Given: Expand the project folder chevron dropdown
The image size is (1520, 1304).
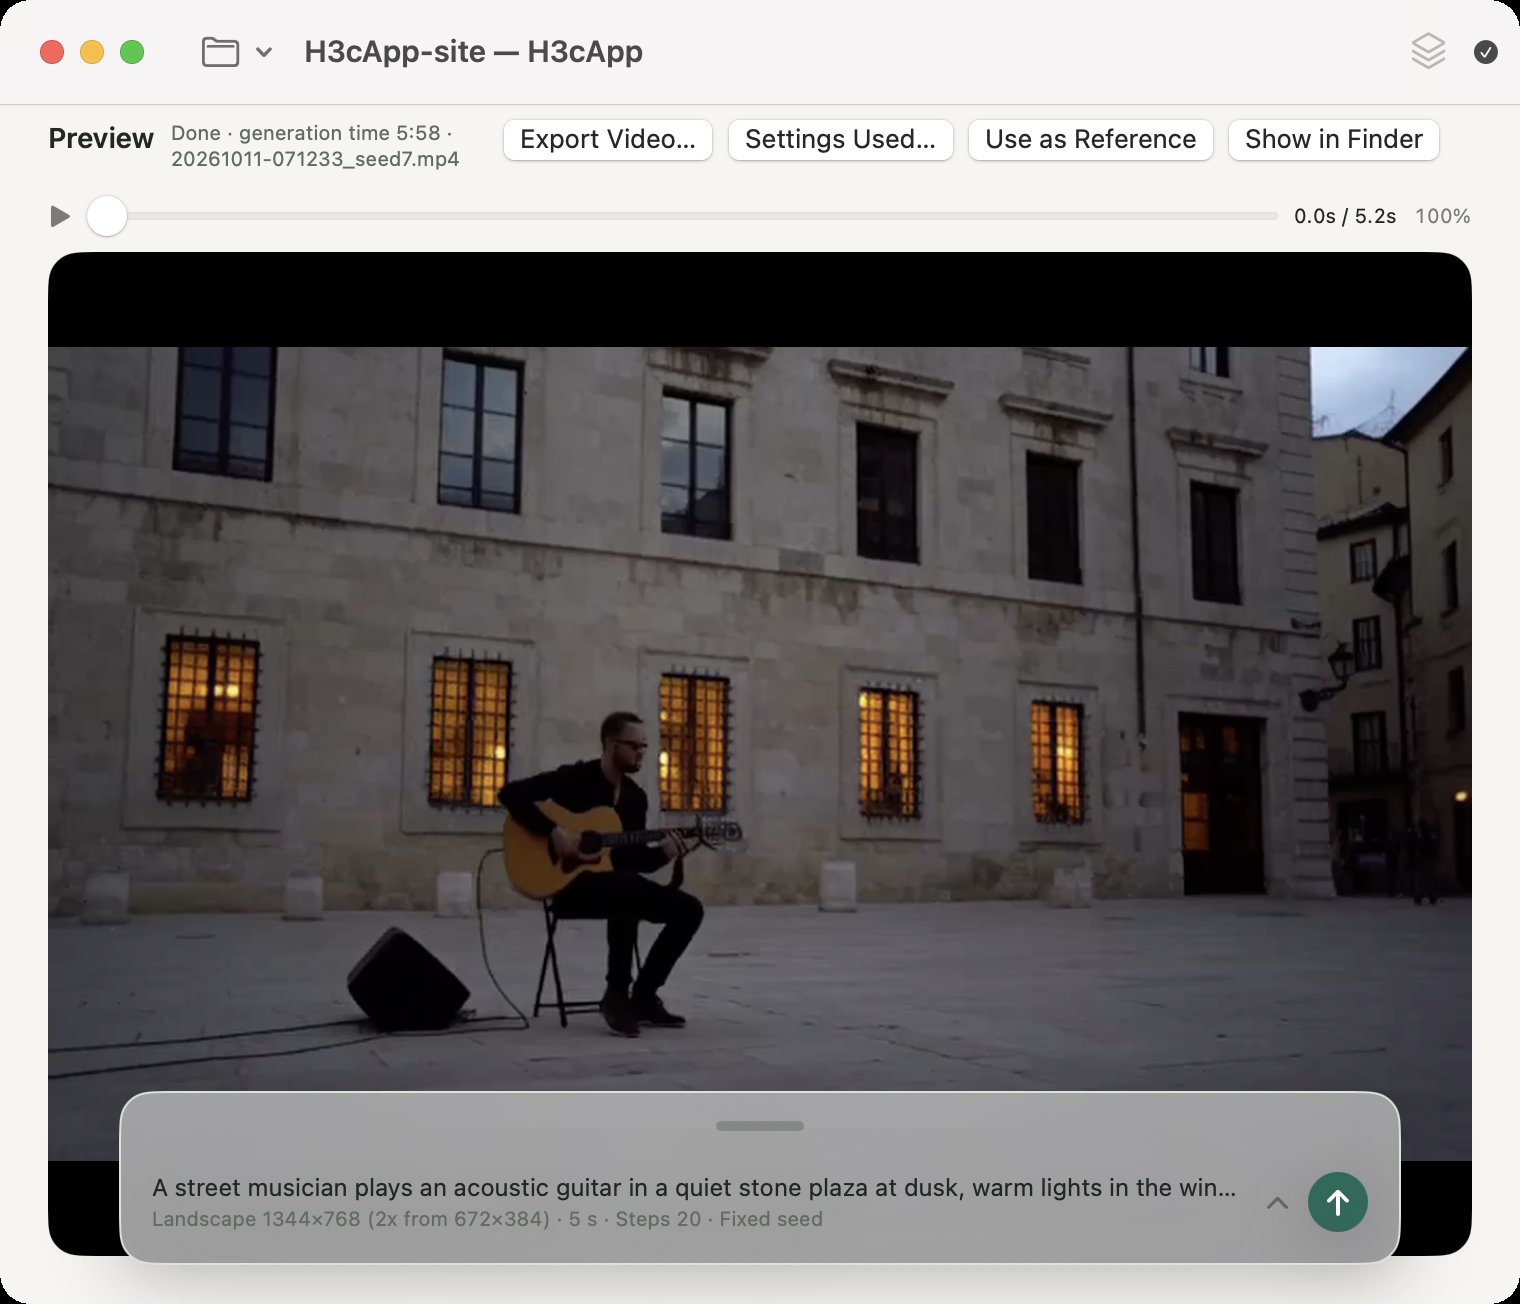Looking at the screenshot, I should (264, 52).
